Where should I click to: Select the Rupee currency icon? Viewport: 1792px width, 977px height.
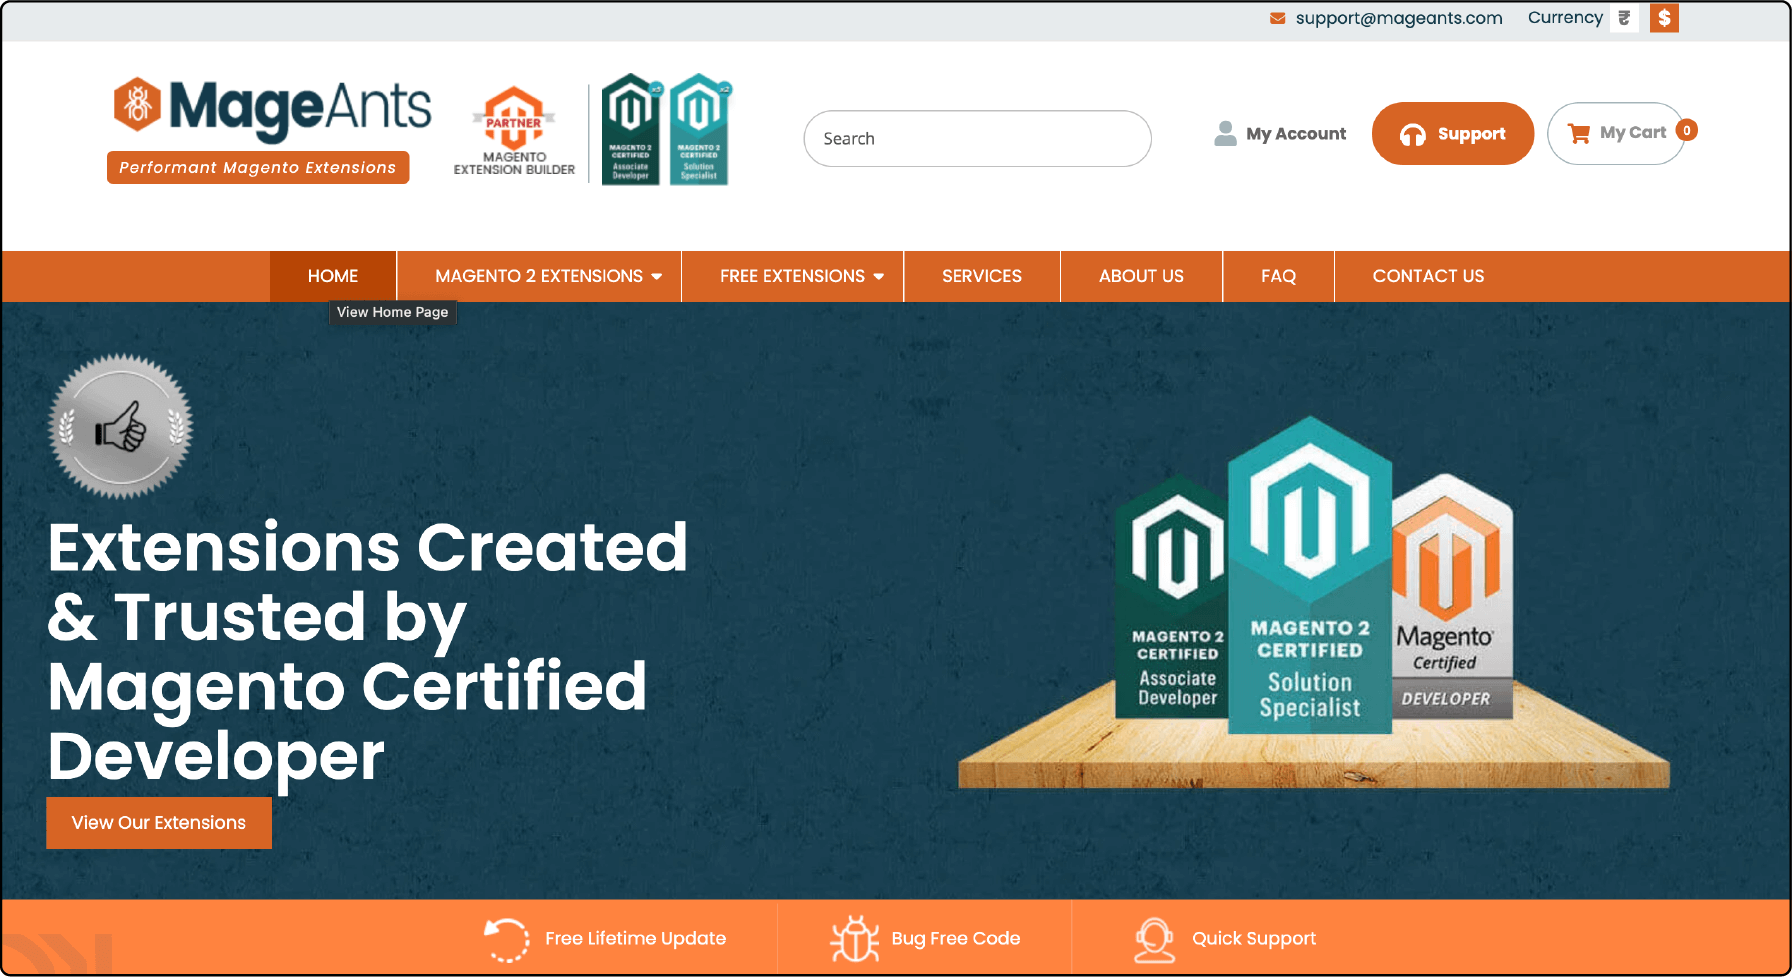click(x=1624, y=18)
